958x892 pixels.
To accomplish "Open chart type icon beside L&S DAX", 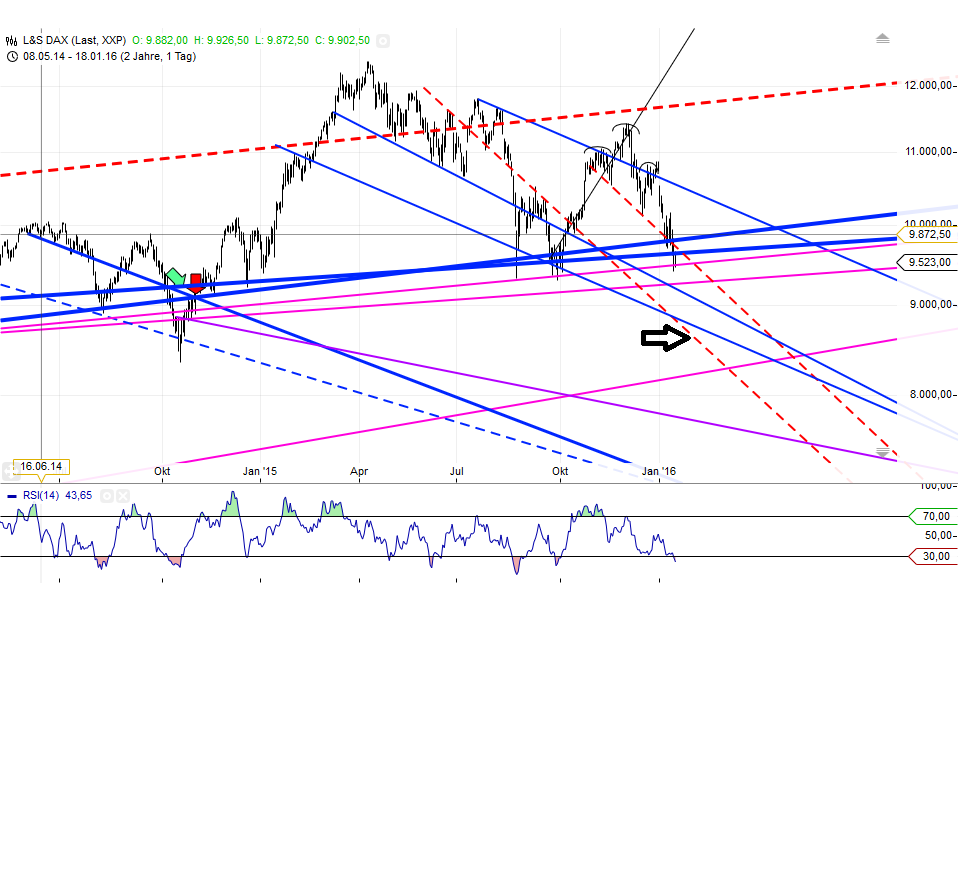I will pyautogui.click(x=12, y=41).
